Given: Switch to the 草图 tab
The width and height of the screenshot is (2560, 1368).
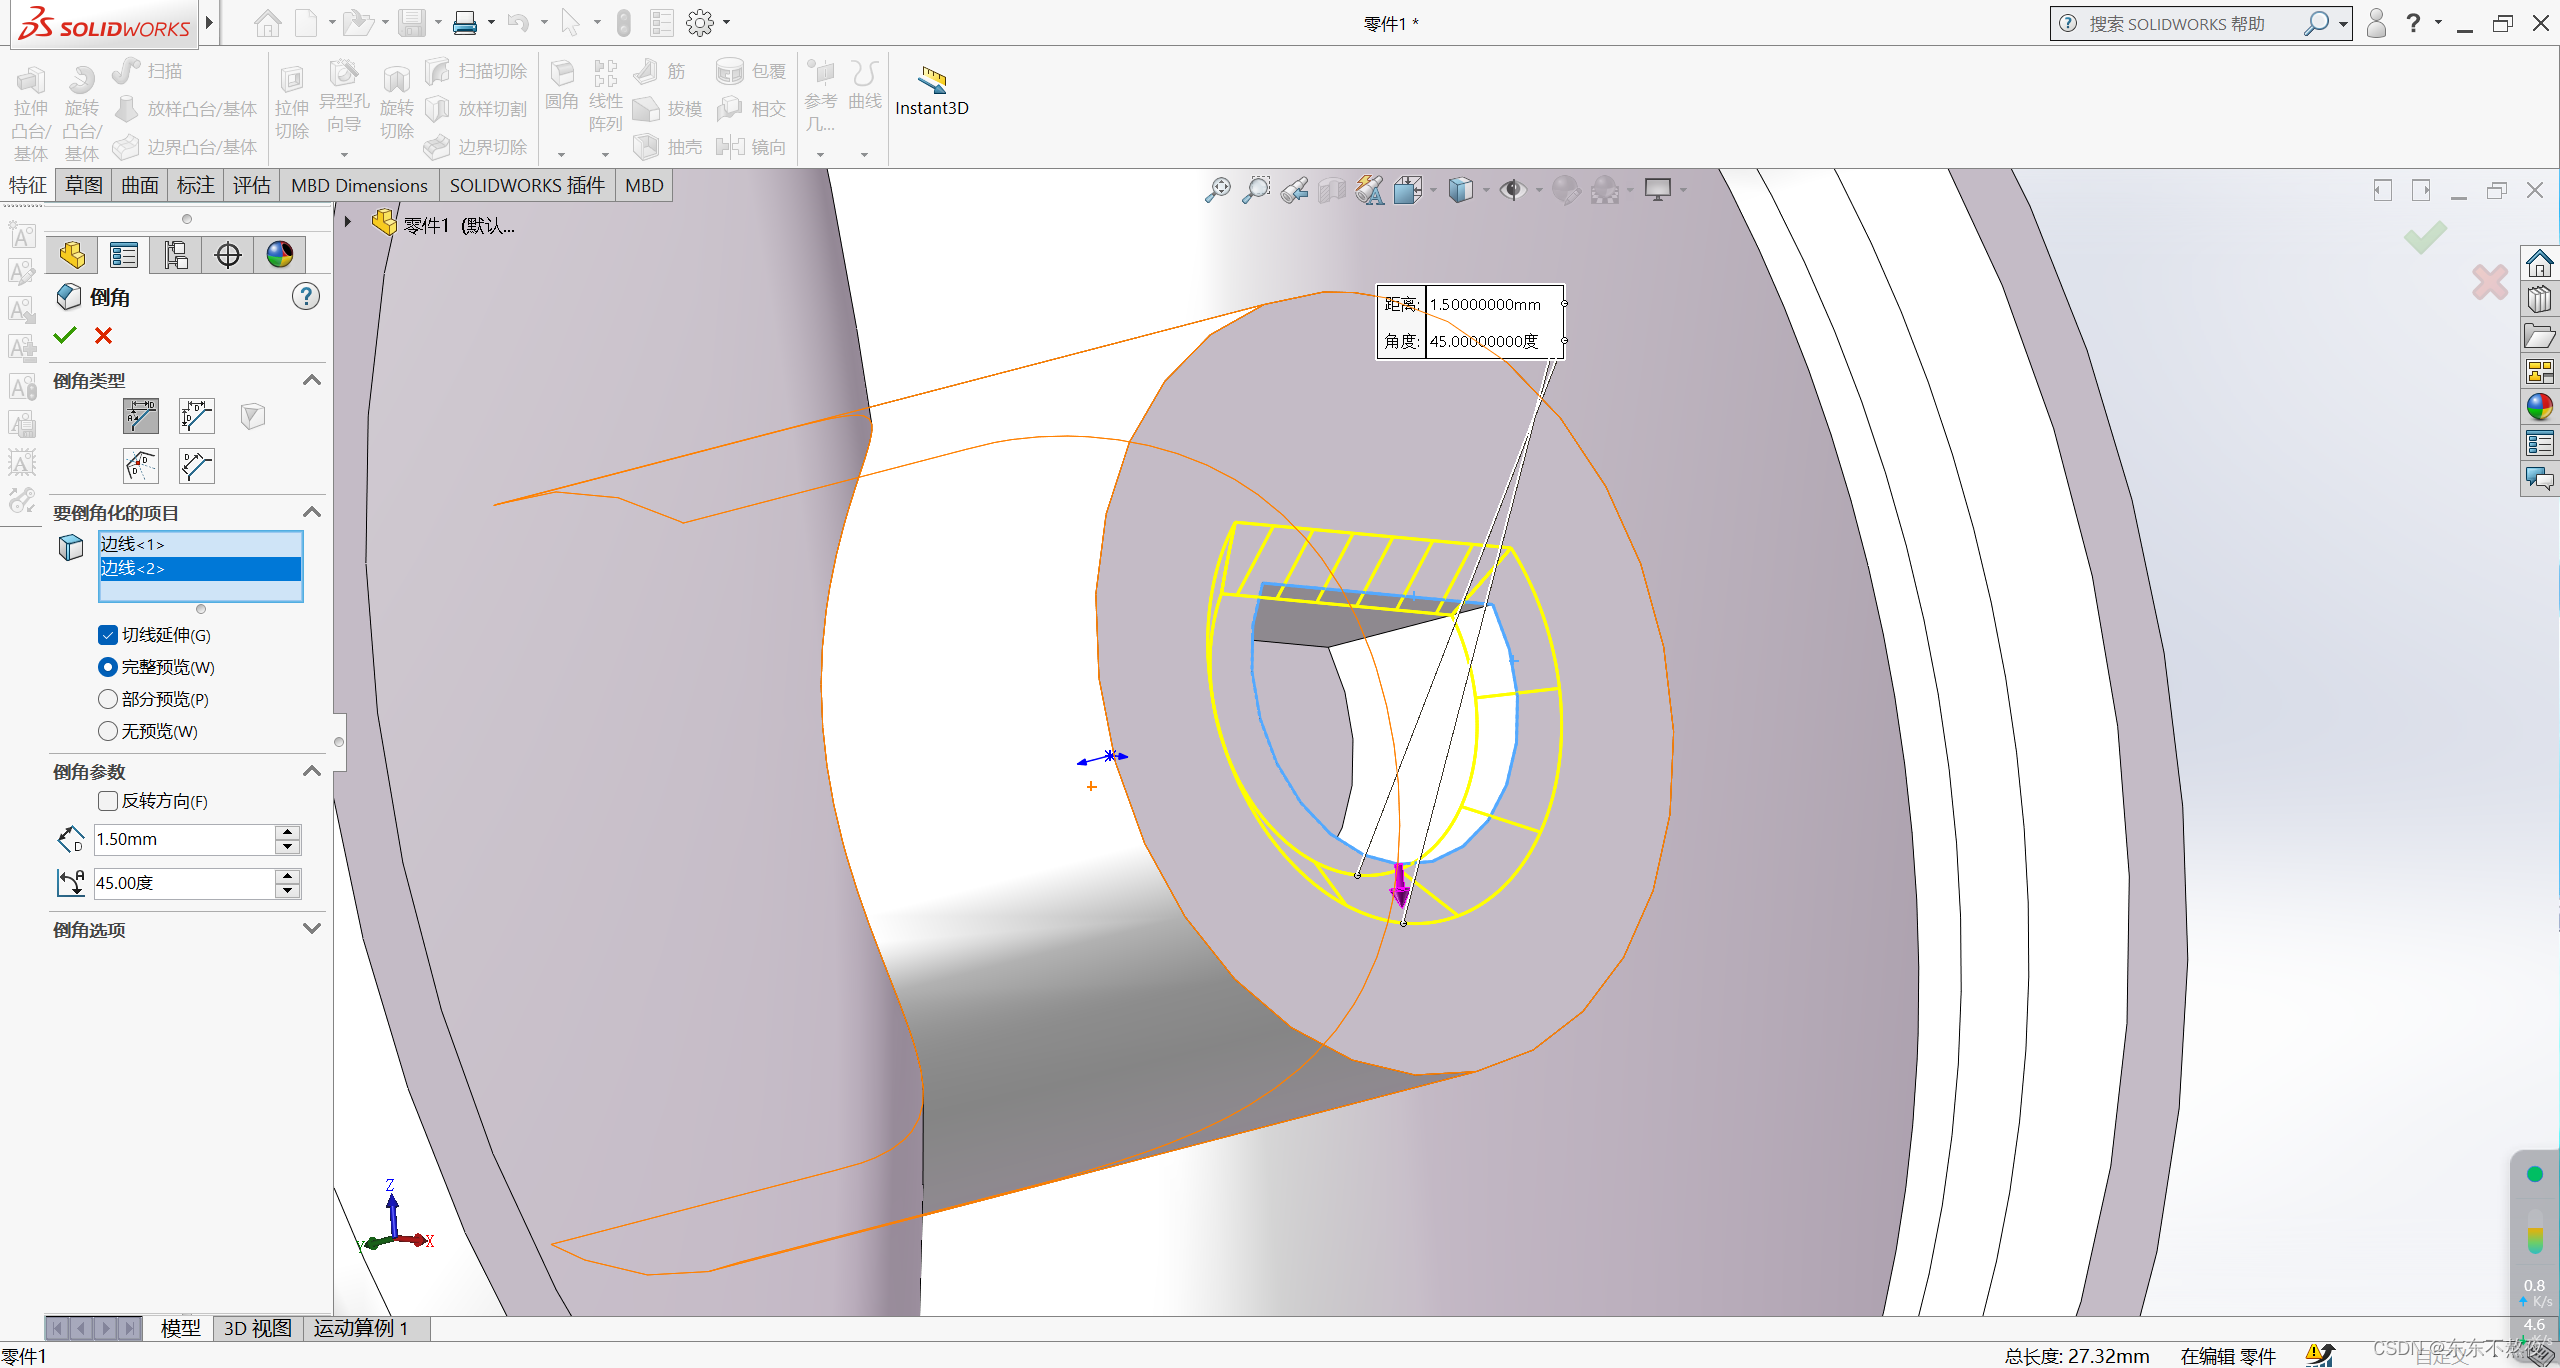Looking at the screenshot, I should click(x=84, y=185).
